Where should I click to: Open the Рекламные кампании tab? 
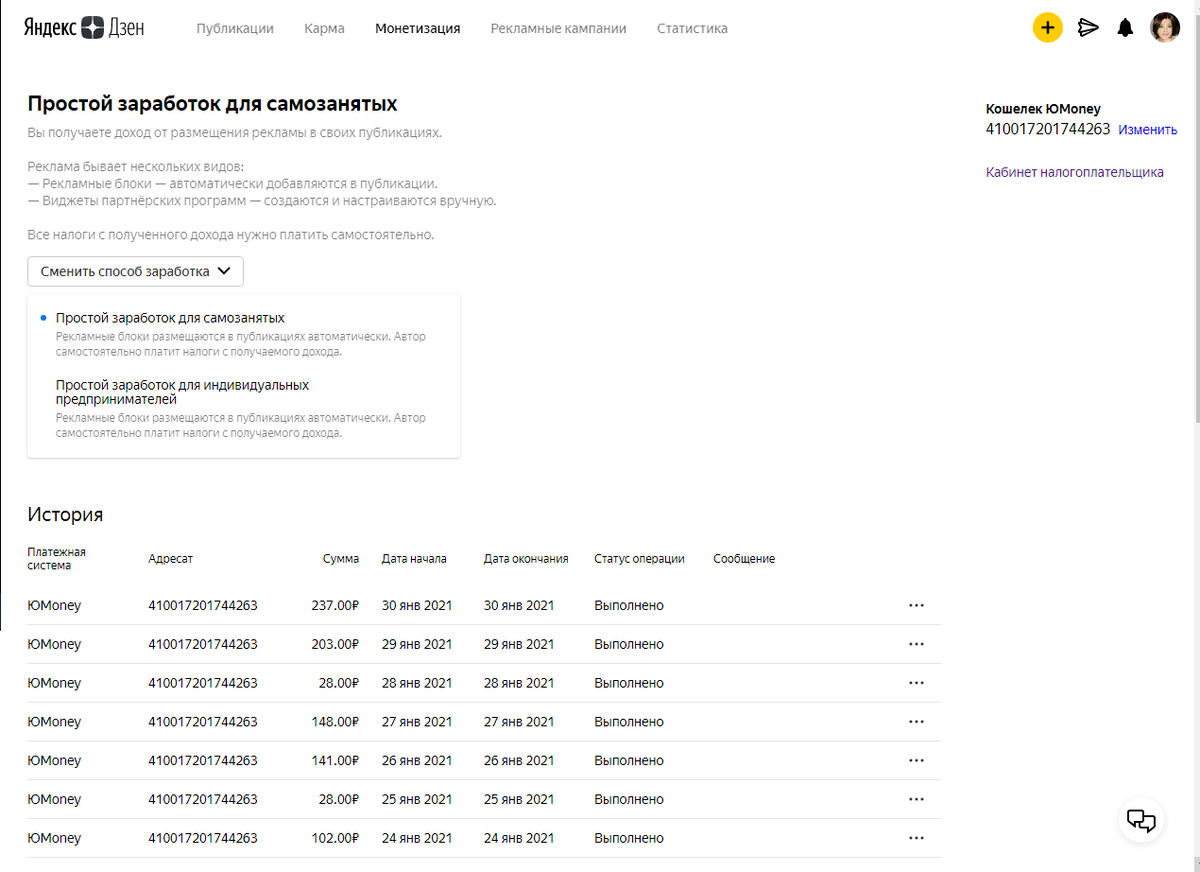coord(559,28)
